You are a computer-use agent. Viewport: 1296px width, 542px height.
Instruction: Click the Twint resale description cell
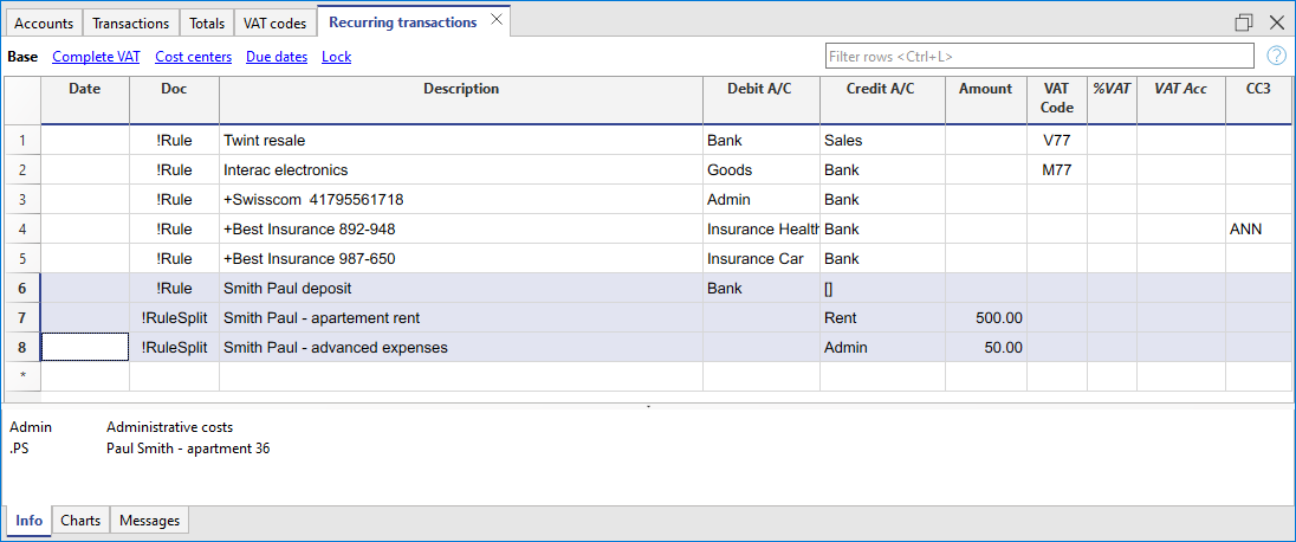coord(461,140)
